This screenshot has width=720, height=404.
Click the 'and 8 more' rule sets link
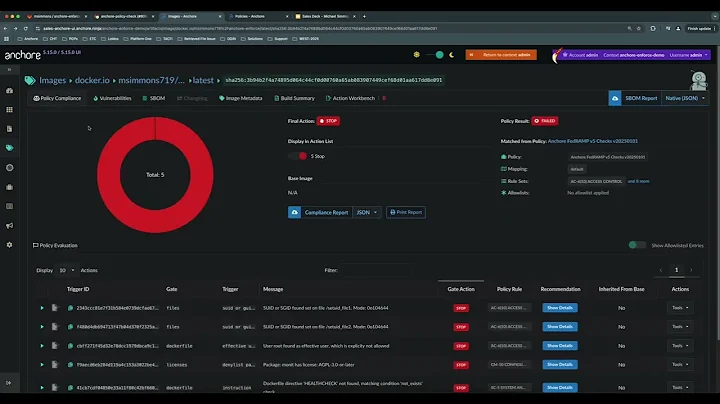coord(639,181)
